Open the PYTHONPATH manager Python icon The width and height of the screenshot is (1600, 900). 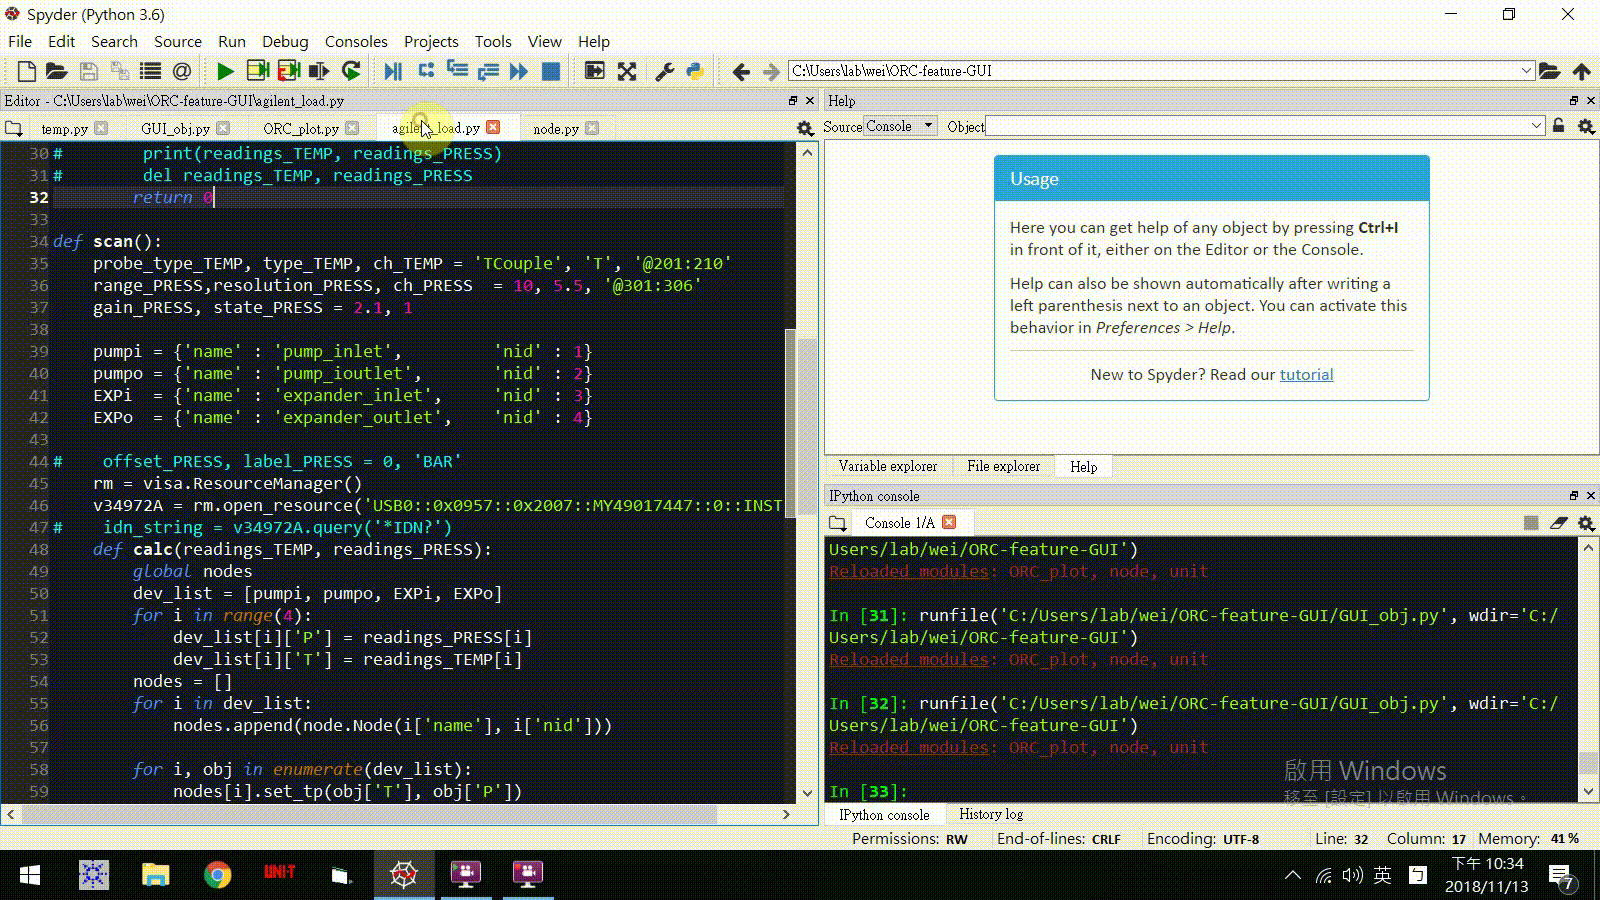(x=695, y=71)
